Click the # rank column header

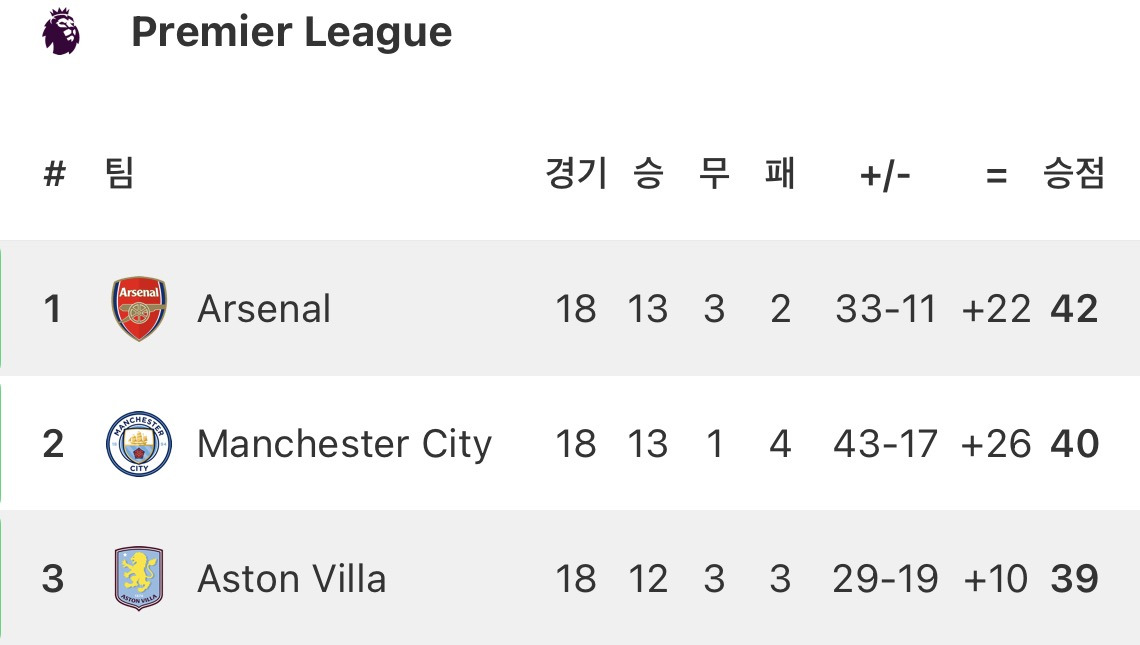tap(54, 176)
